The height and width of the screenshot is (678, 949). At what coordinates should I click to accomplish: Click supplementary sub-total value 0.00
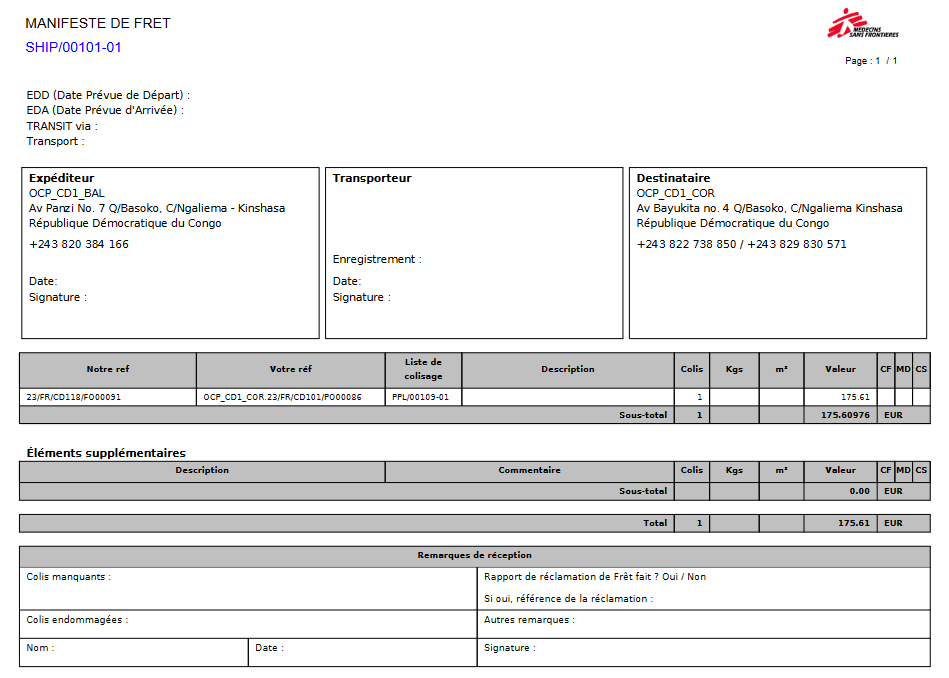[859, 492]
